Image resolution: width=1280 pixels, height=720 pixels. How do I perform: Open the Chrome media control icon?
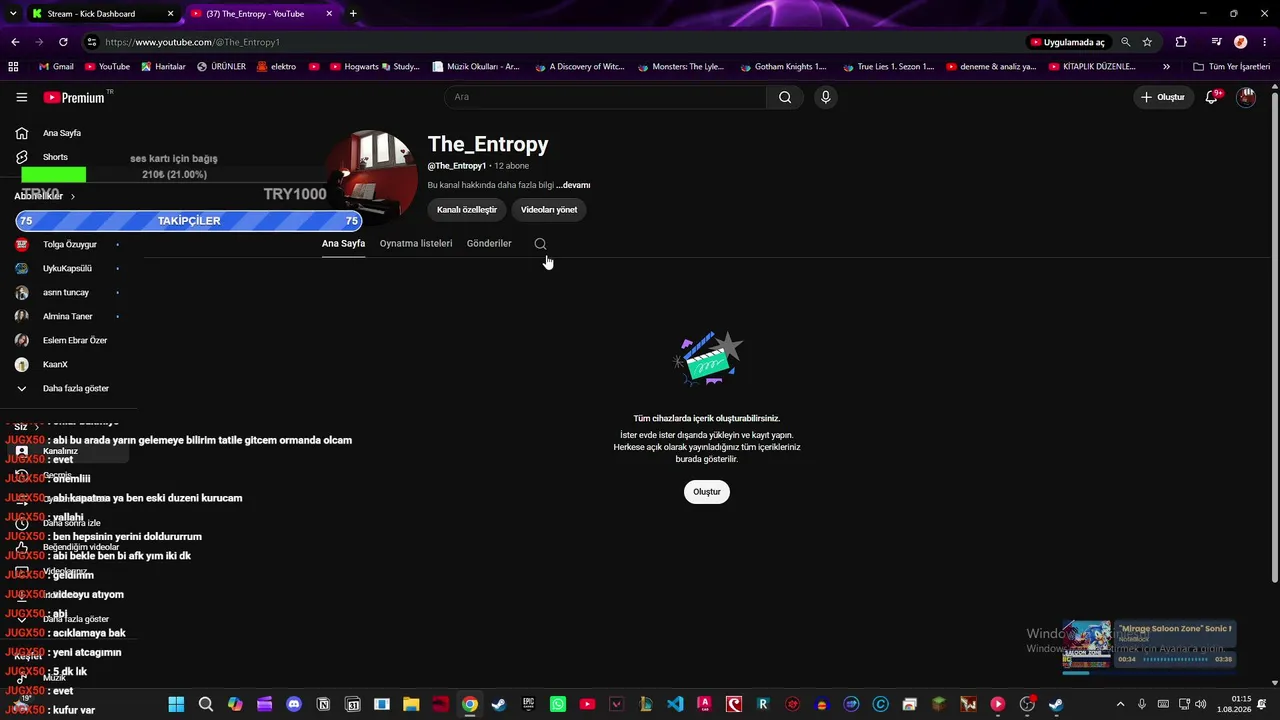pyautogui.click(x=1216, y=42)
